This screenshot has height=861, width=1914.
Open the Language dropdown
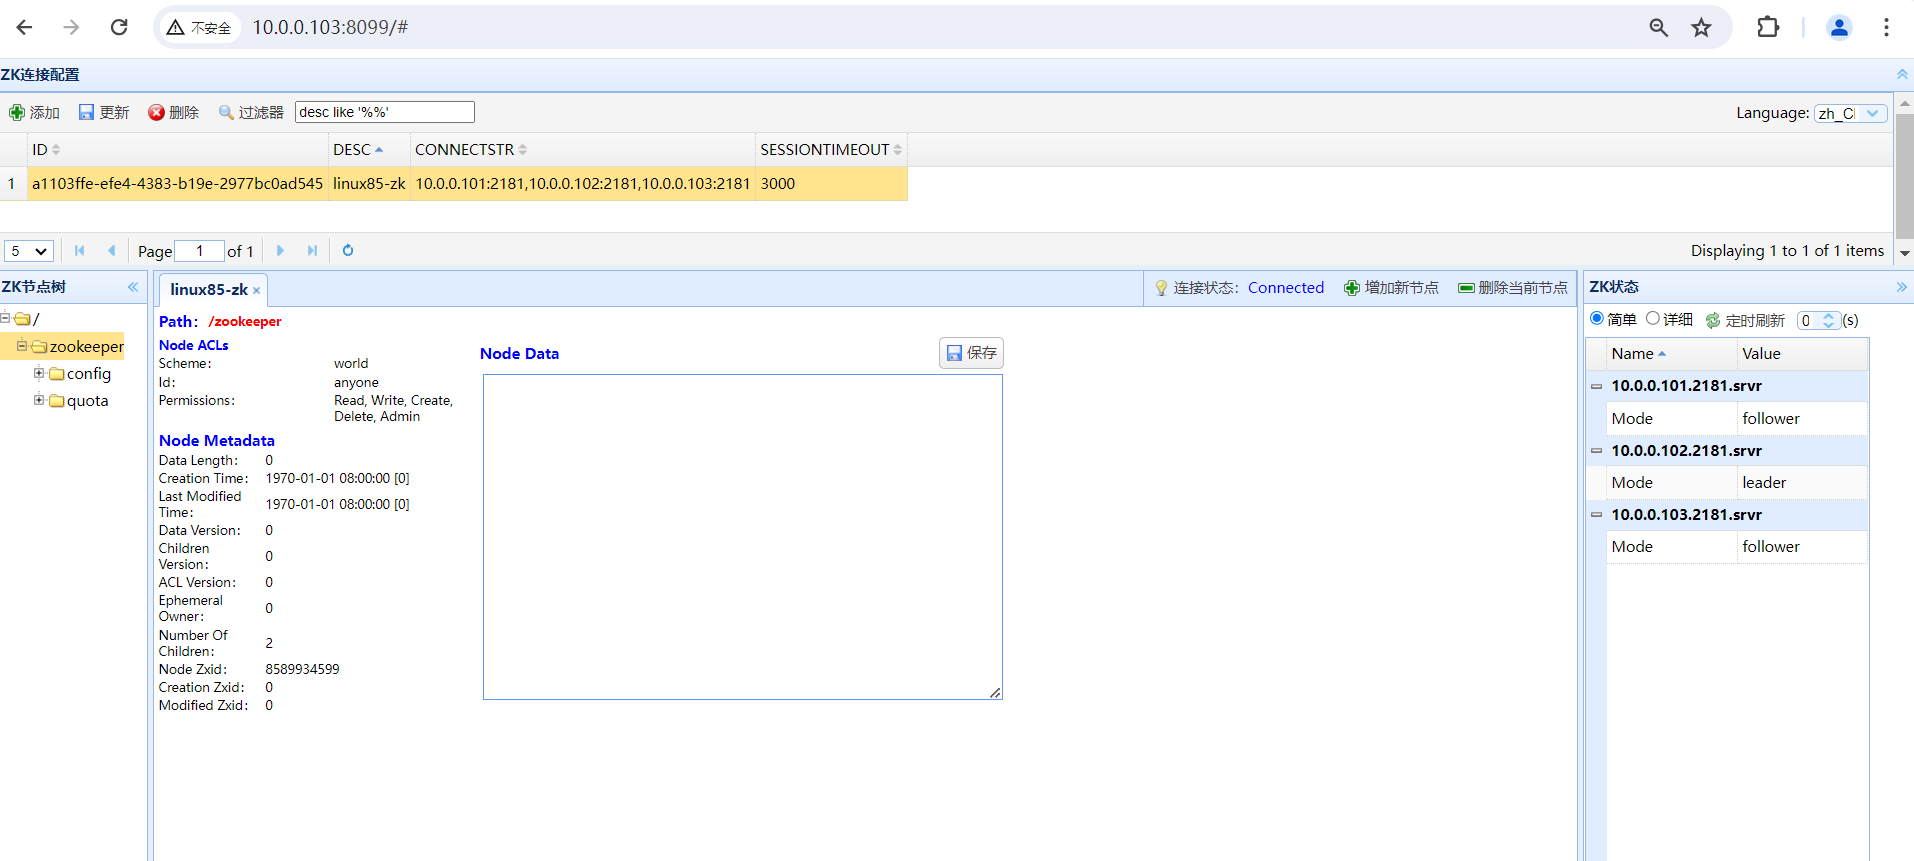tap(1851, 113)
